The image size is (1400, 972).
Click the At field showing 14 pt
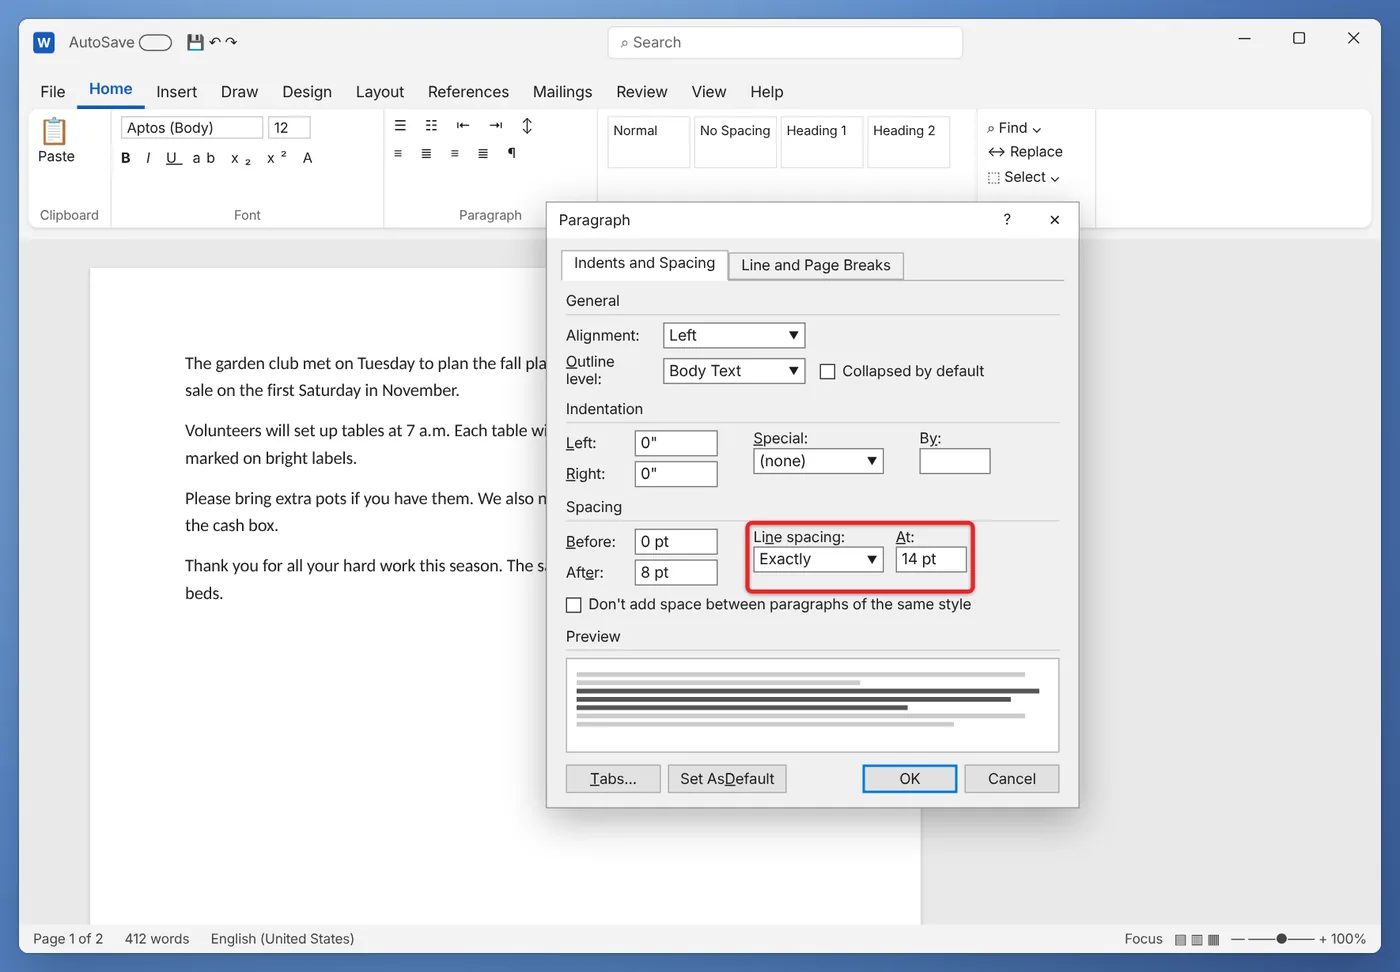click(x=932, y=559)
